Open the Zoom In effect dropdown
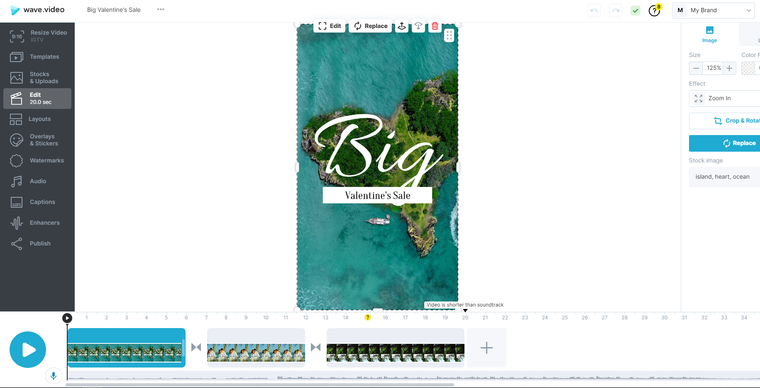Image resolution: width=760 pixels, height=388 pixels. point(725,98)
